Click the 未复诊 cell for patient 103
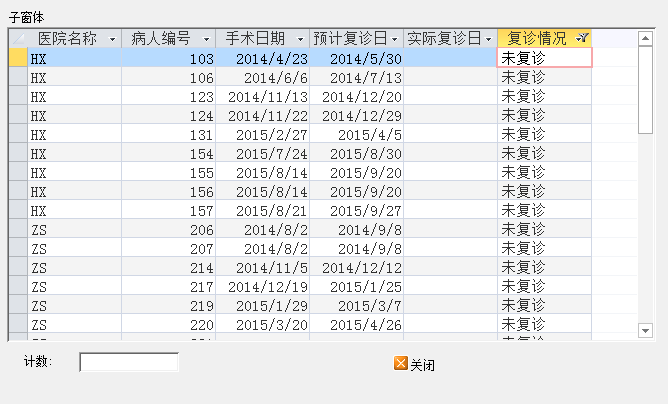668x404 pixels. (543, 59)
